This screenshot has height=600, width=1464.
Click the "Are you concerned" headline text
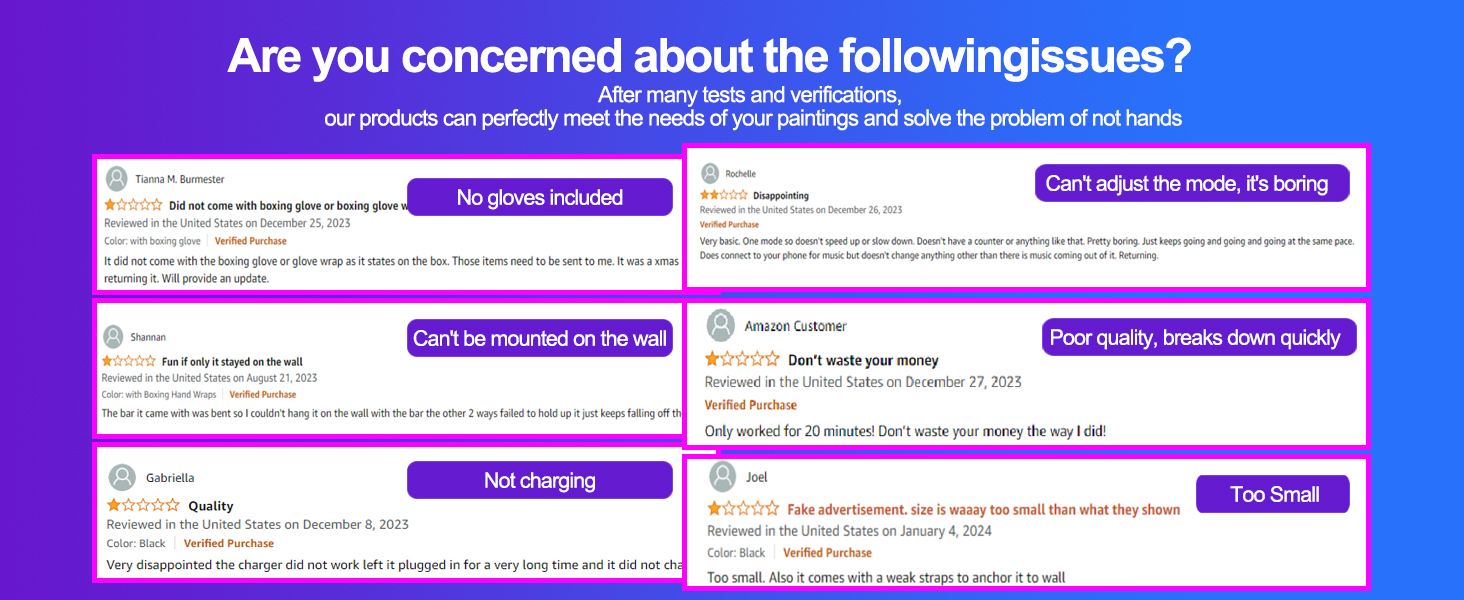708,57
